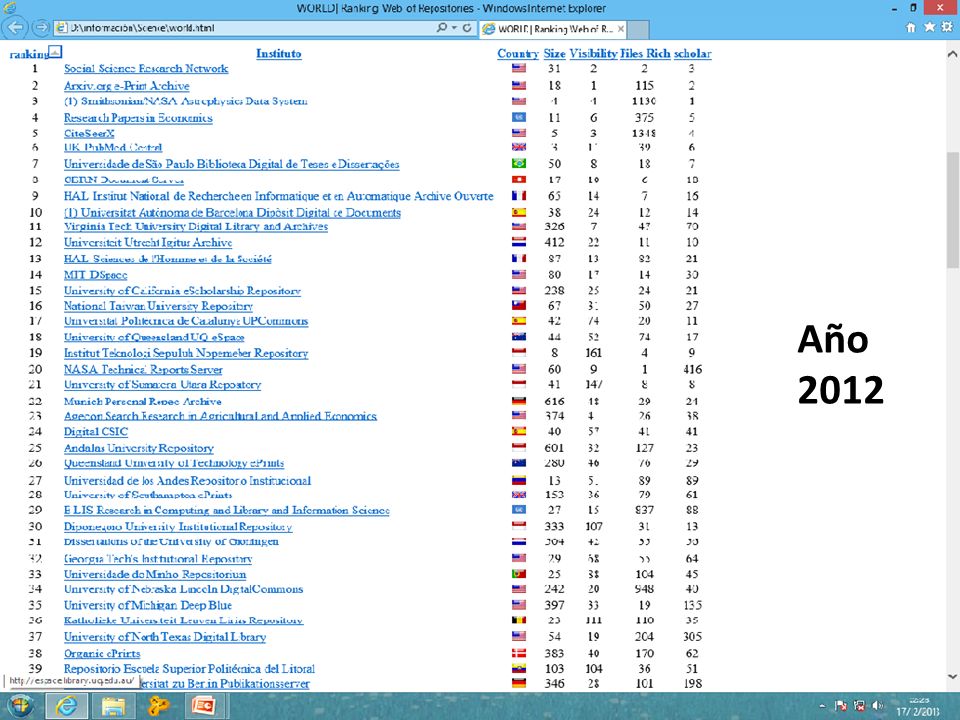Click United States flag for Social Science Research Network
Screen dimensions: 960x720
click(x=519, y=69)
